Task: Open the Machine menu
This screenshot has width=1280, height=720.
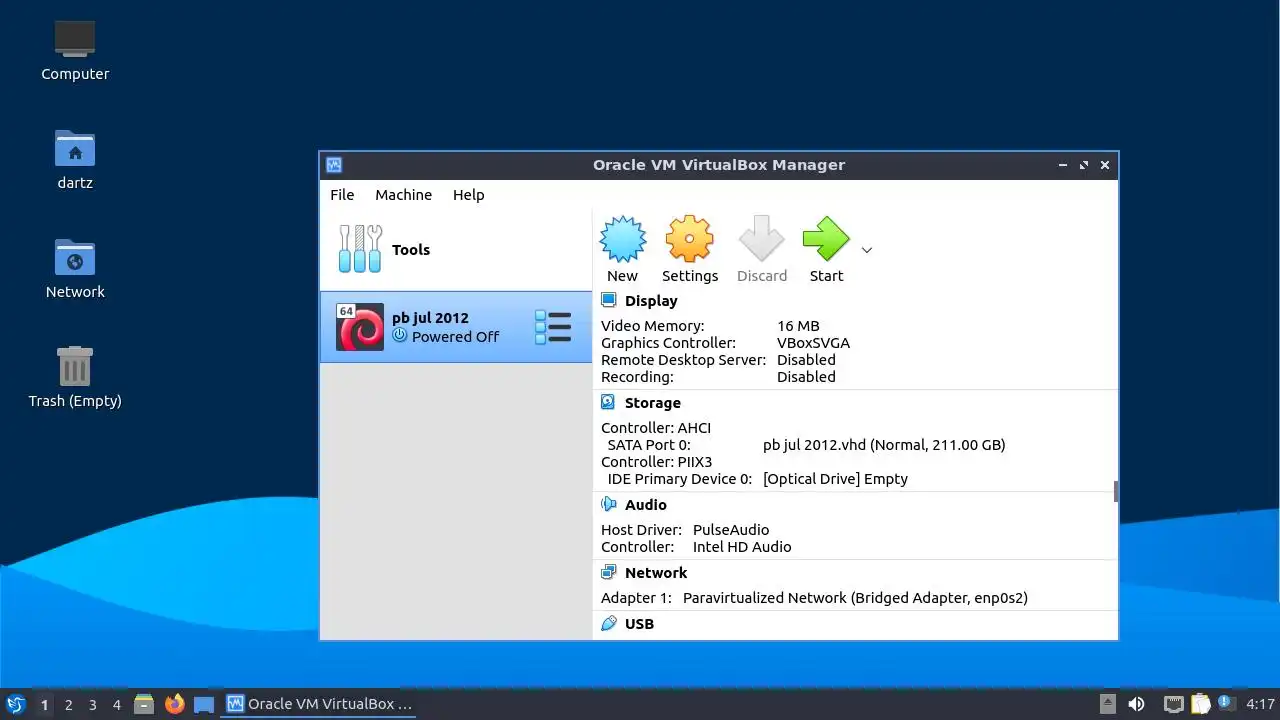Action: tap(404, 195)
